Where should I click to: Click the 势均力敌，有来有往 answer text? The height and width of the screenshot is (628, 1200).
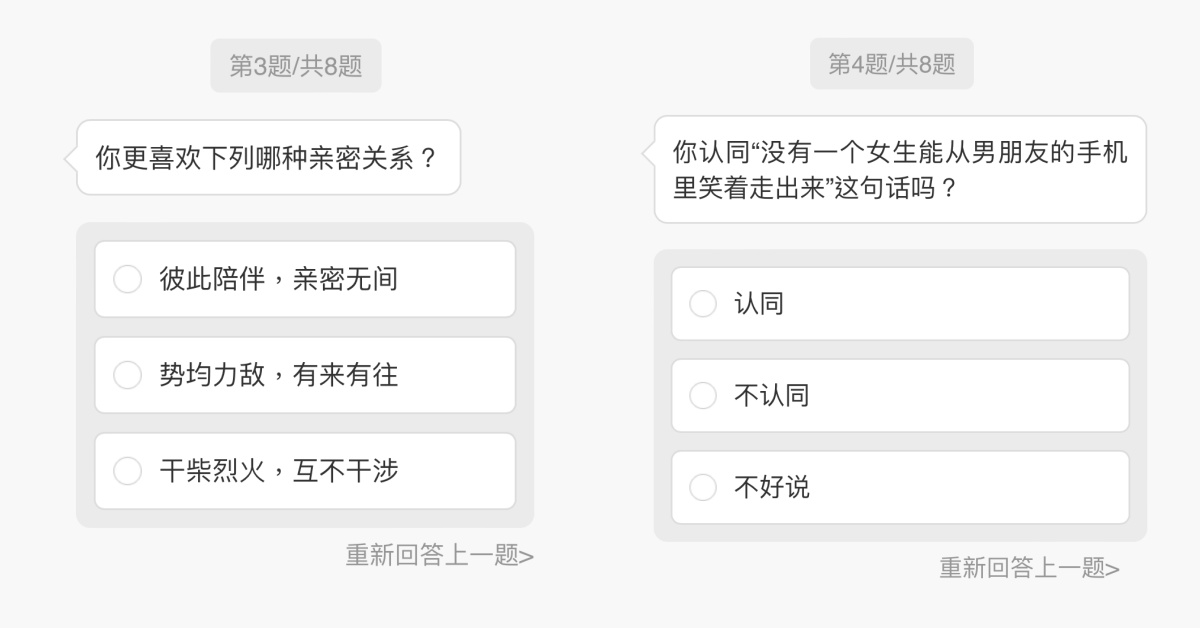click(279, 375)
